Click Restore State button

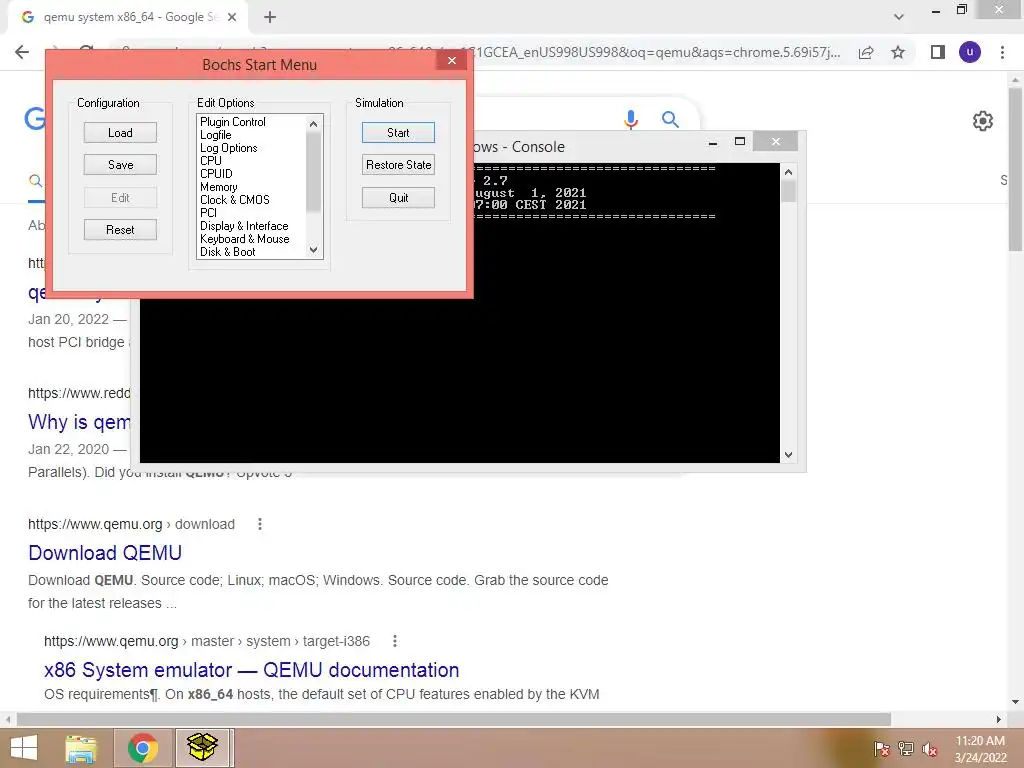(x=398, y=165)
